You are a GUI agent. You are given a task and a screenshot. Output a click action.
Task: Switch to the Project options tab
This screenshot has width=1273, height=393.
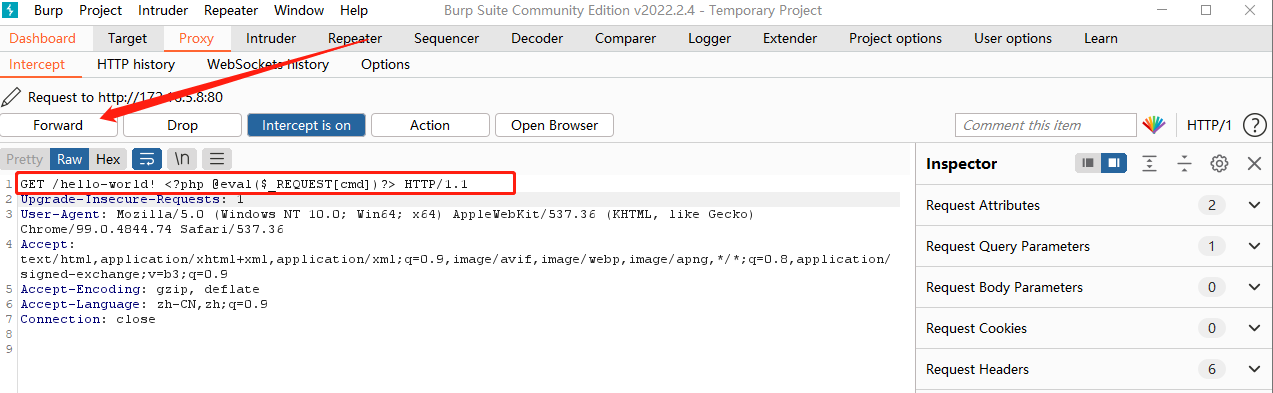coord(896,38)
